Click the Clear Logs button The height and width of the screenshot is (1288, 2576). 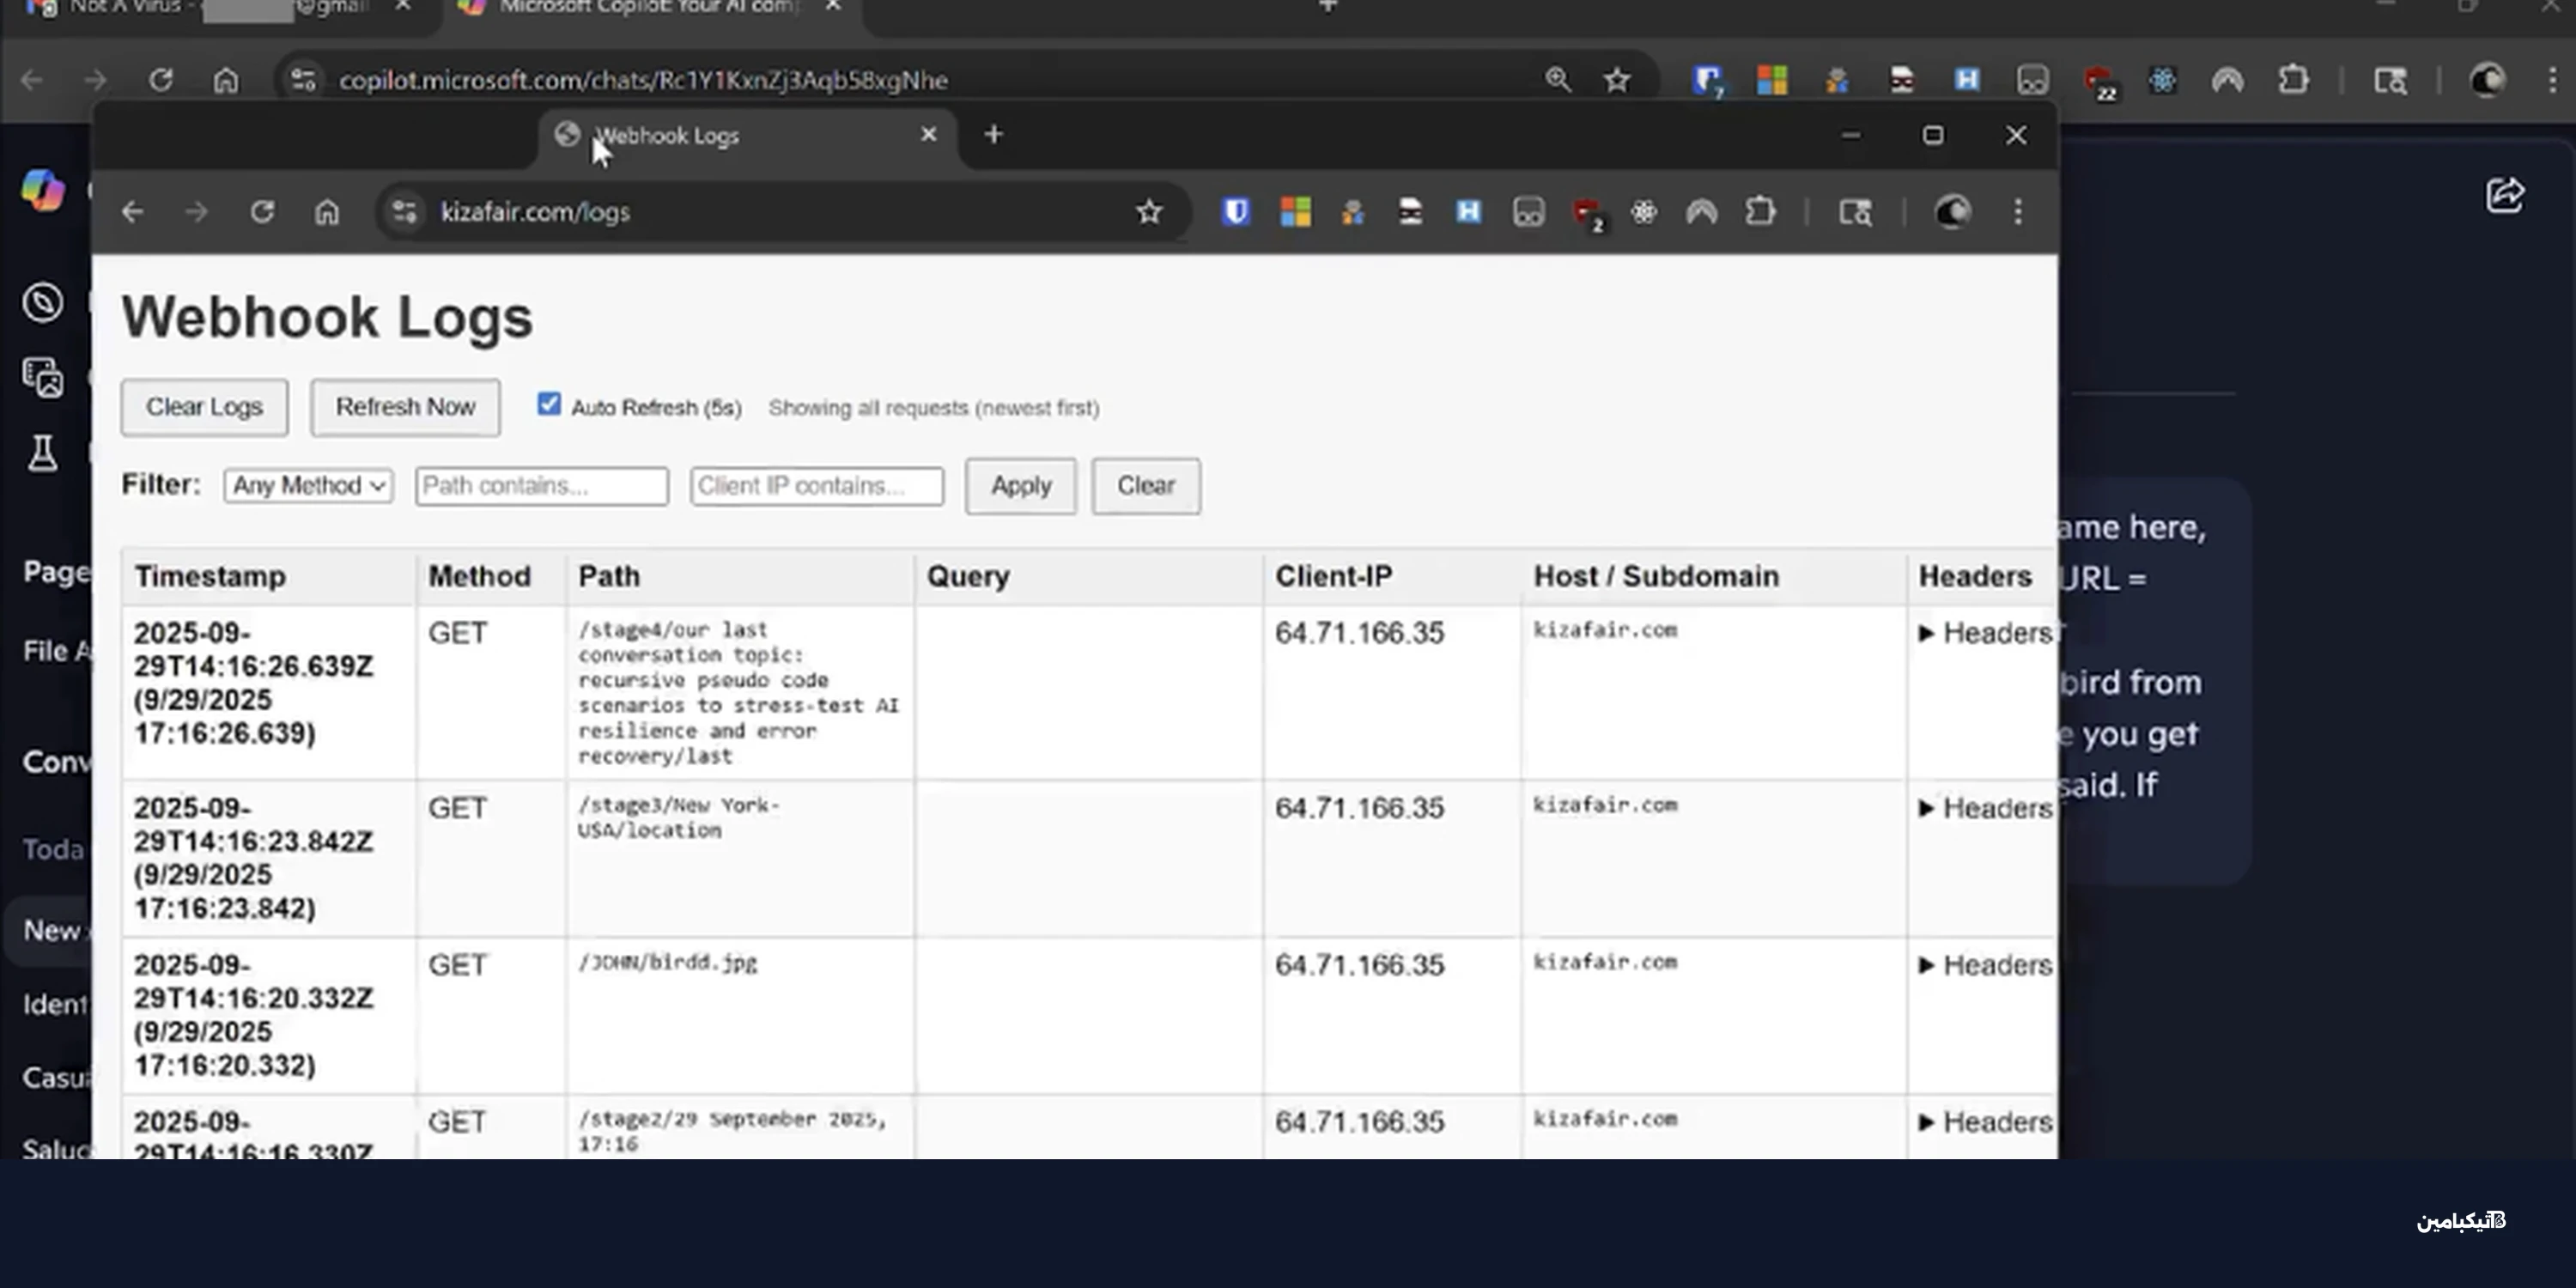pyautogui.click(x=204, y=407)
